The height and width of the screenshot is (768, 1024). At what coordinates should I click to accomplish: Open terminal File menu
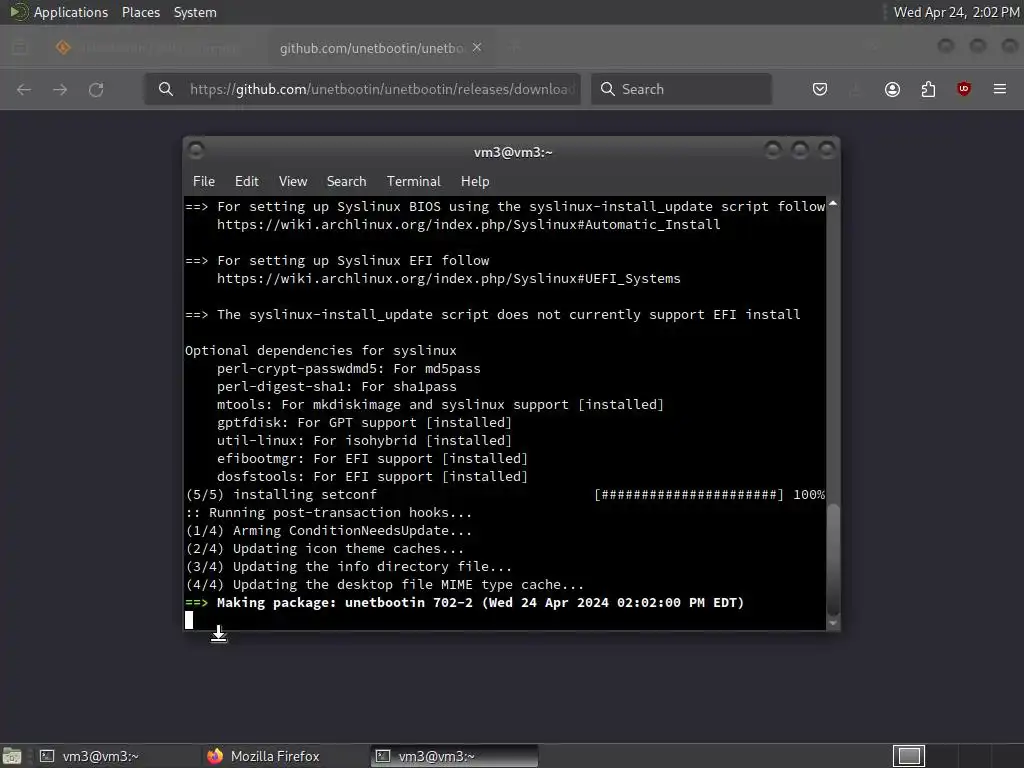(204, 182)
